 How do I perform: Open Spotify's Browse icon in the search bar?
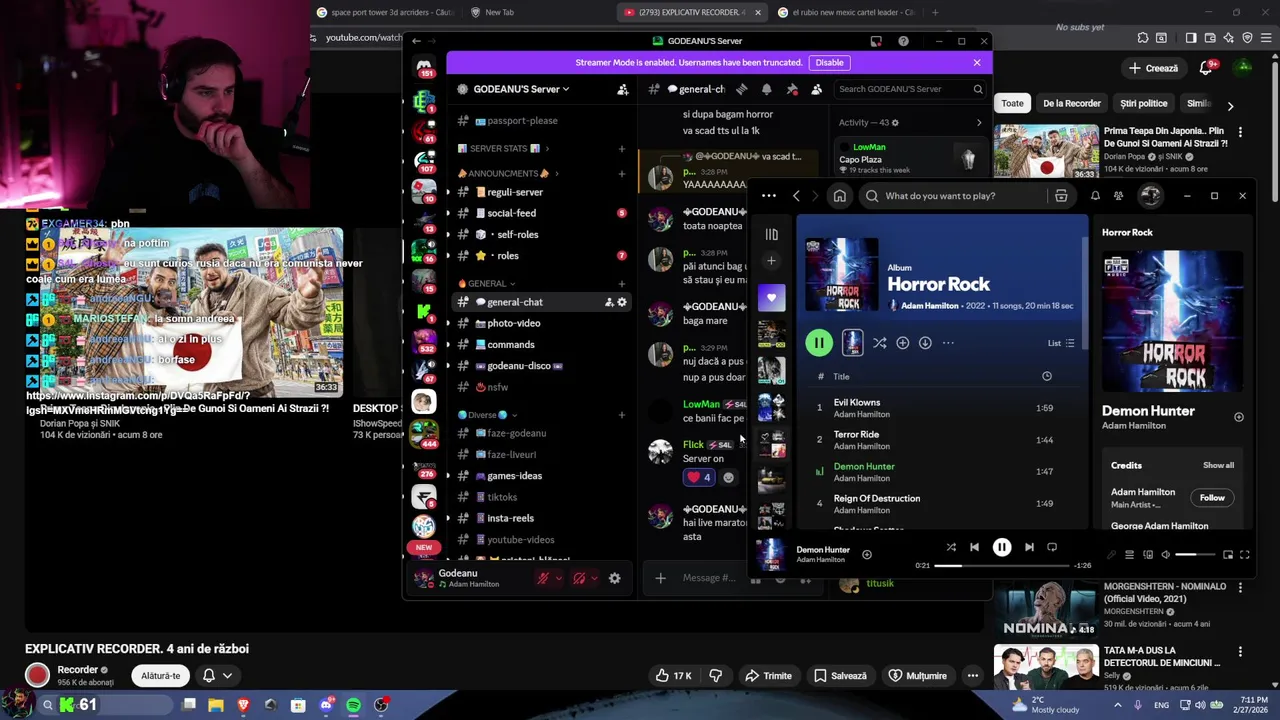(1061, 196)
